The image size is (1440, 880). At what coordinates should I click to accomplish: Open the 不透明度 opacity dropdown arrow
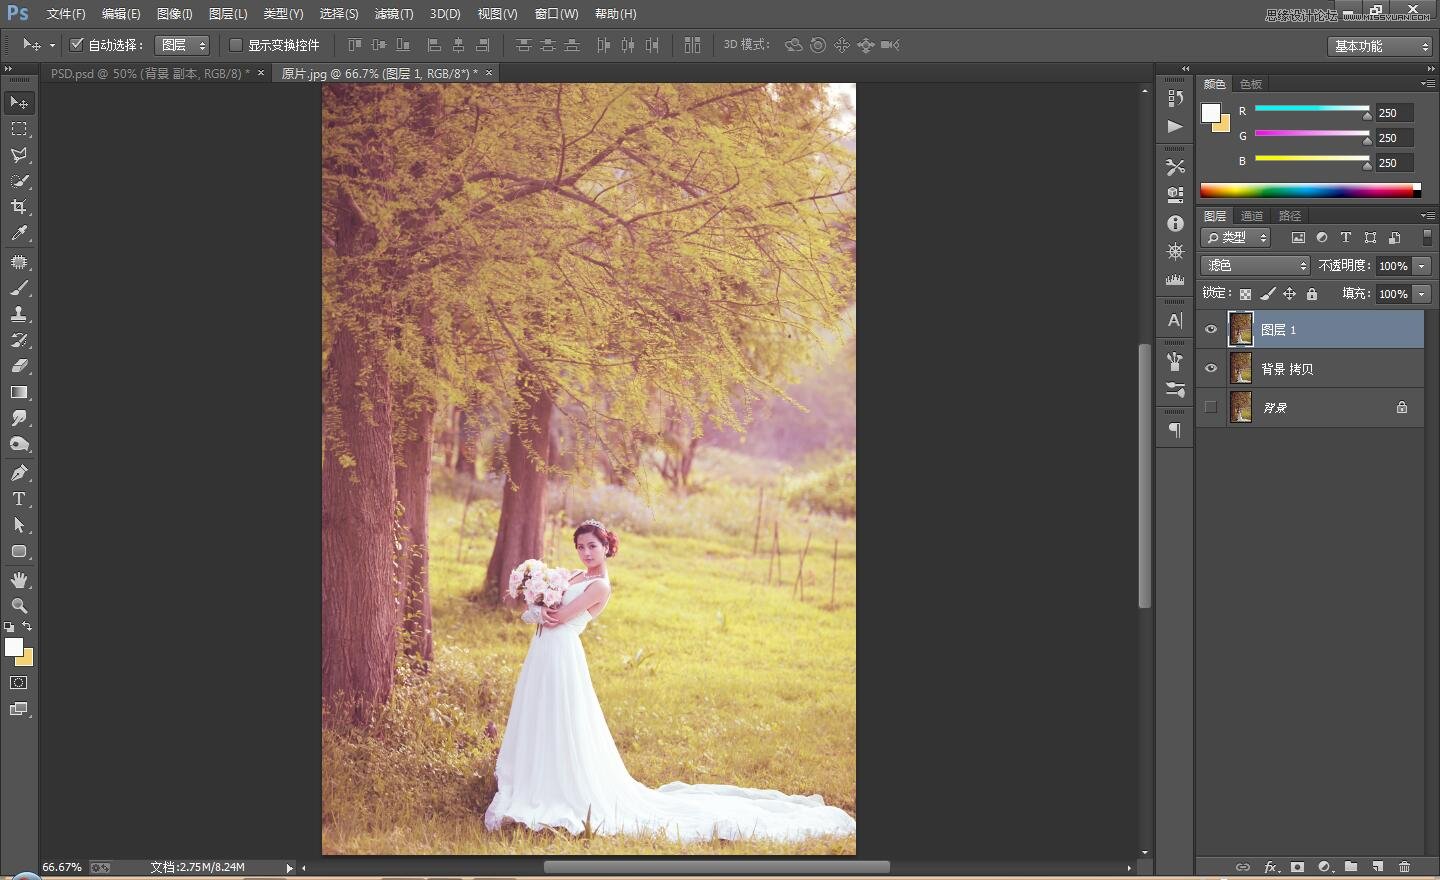pos(1422,266)
